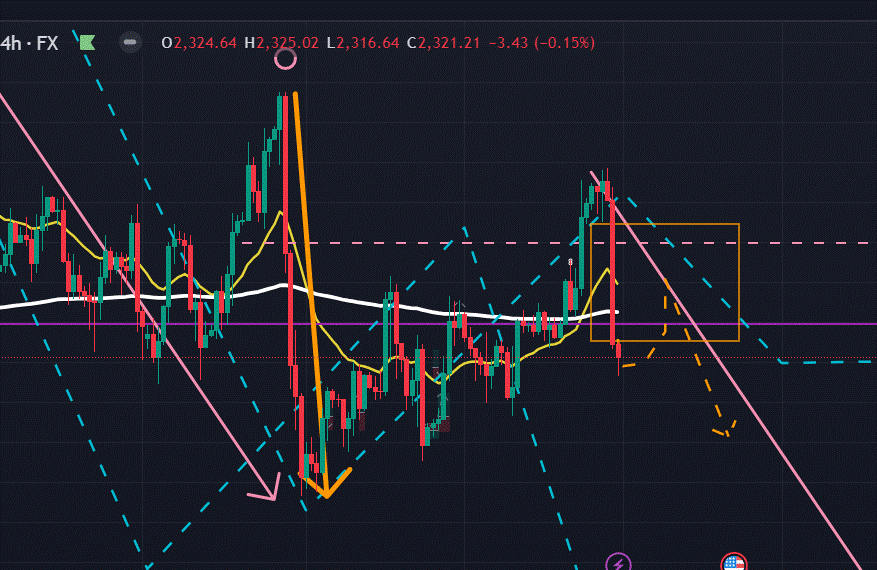Select the pink arrowhead at bottom left
The width and height of the screenshot is (877, 570).
[264, 490]
